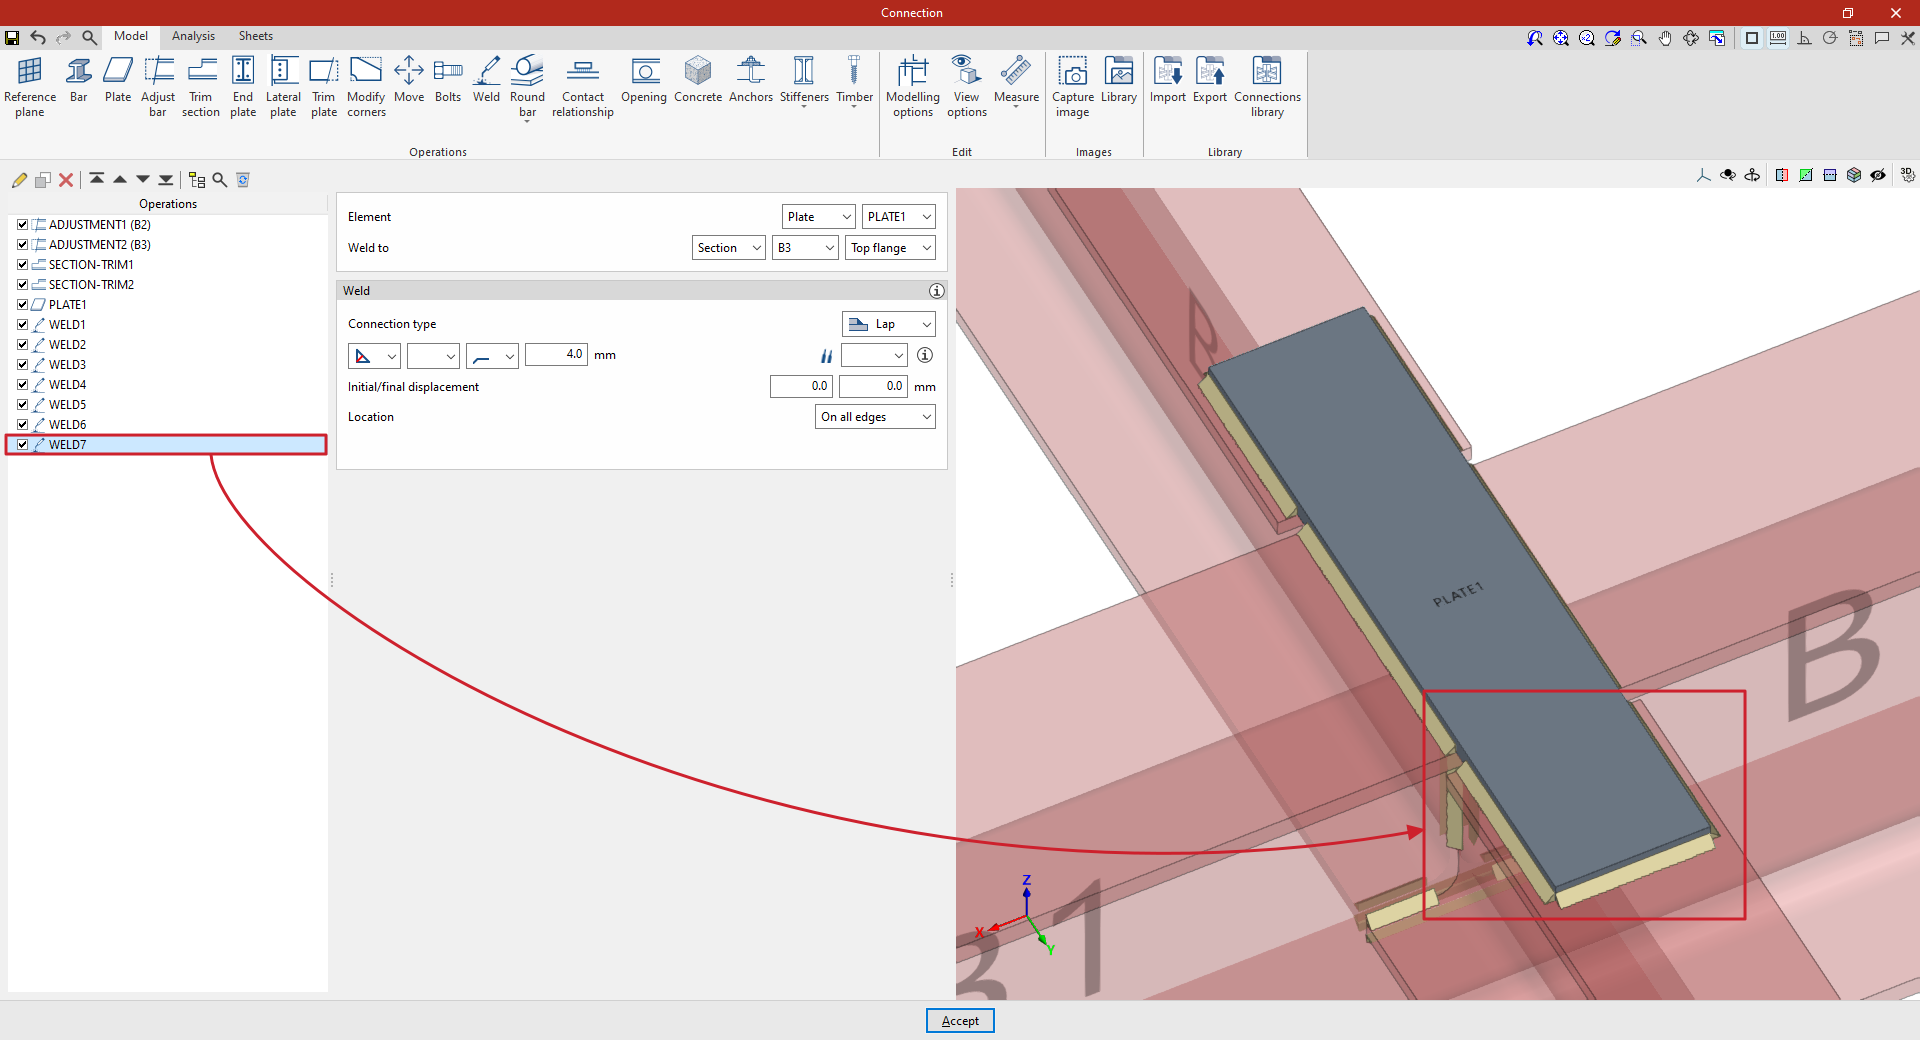Open the Connection type Lap dropdown
The width and height of the screenshot is (1920, 1040).
pyautogui.click(x=888, y=324)
